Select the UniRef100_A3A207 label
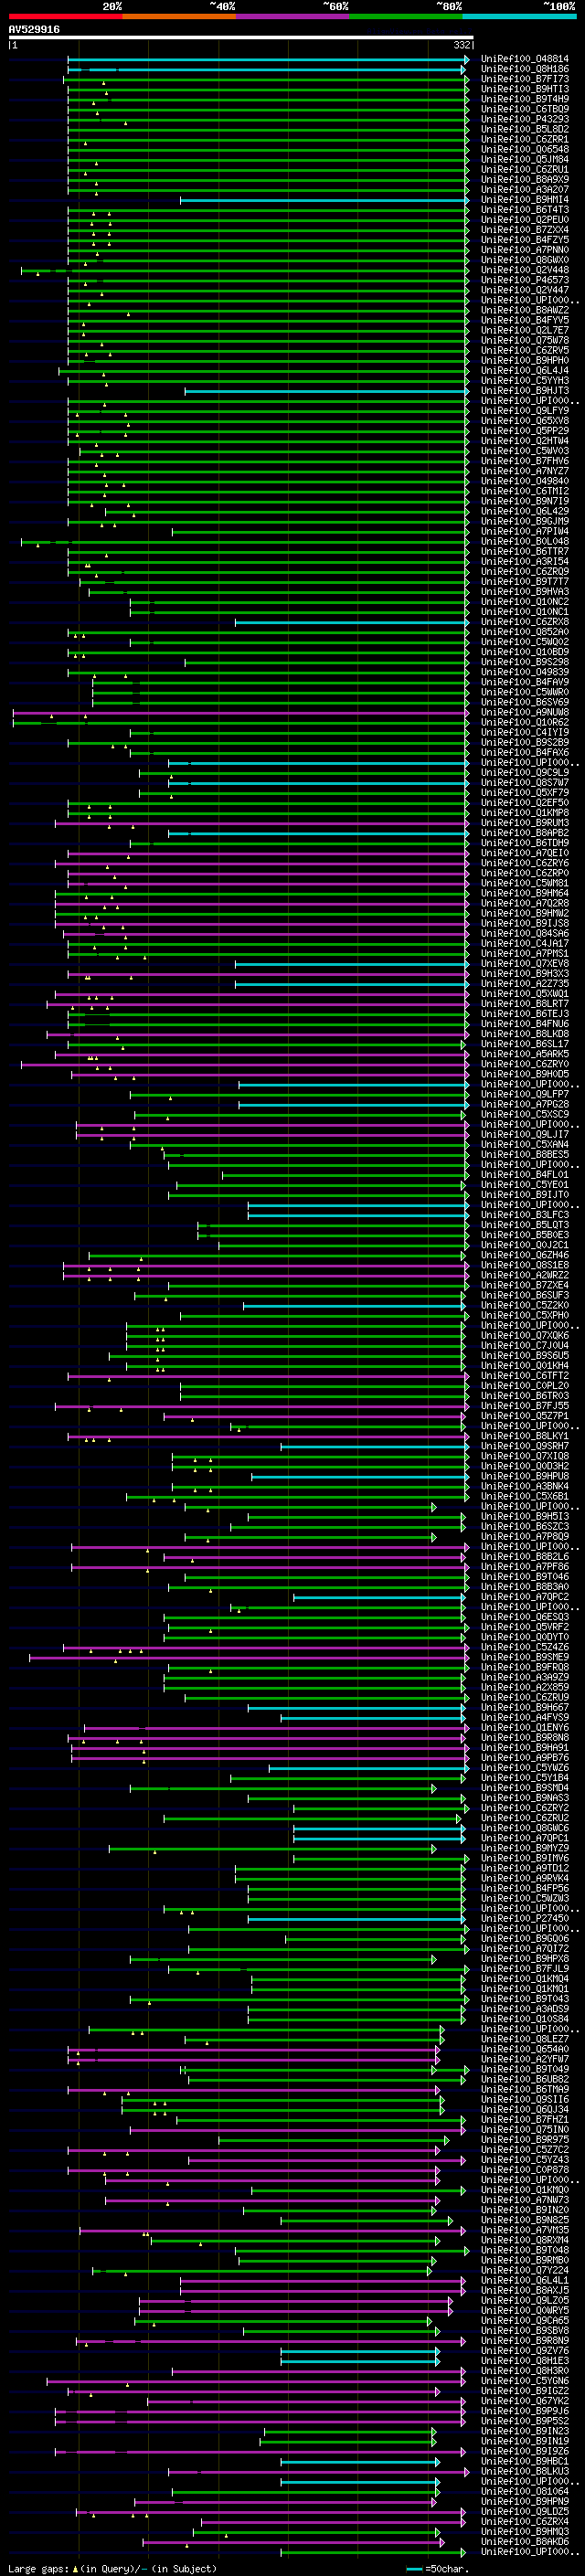The height and width of the screenshot is (2576, 585). 524,189
